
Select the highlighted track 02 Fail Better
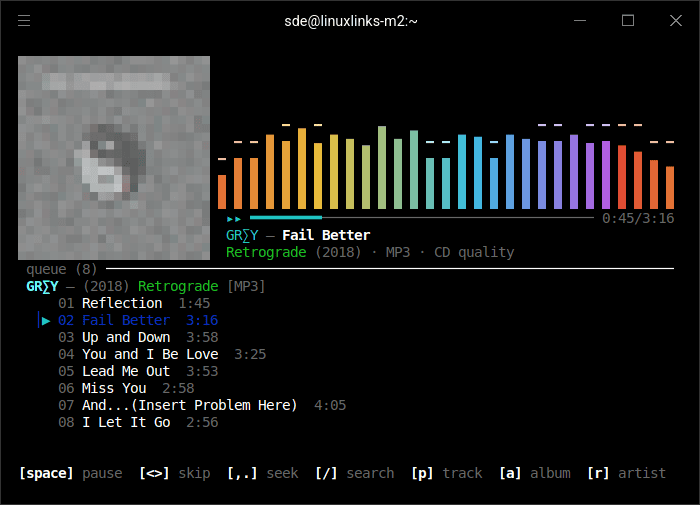click(138, 320)
